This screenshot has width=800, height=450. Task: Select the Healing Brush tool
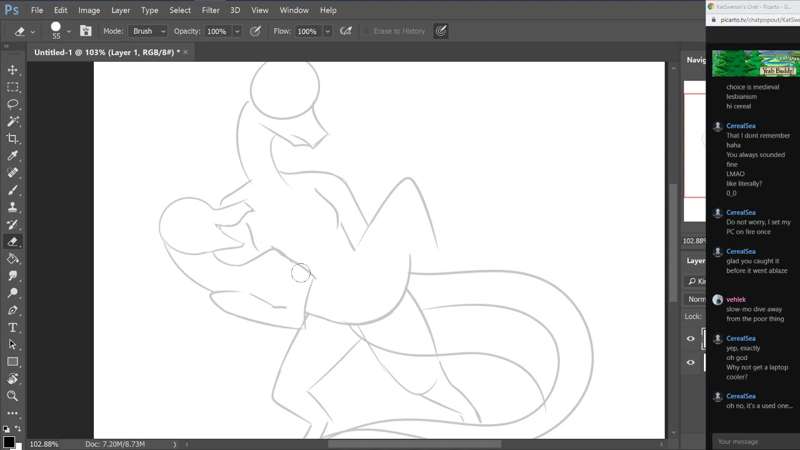point(13,173)
